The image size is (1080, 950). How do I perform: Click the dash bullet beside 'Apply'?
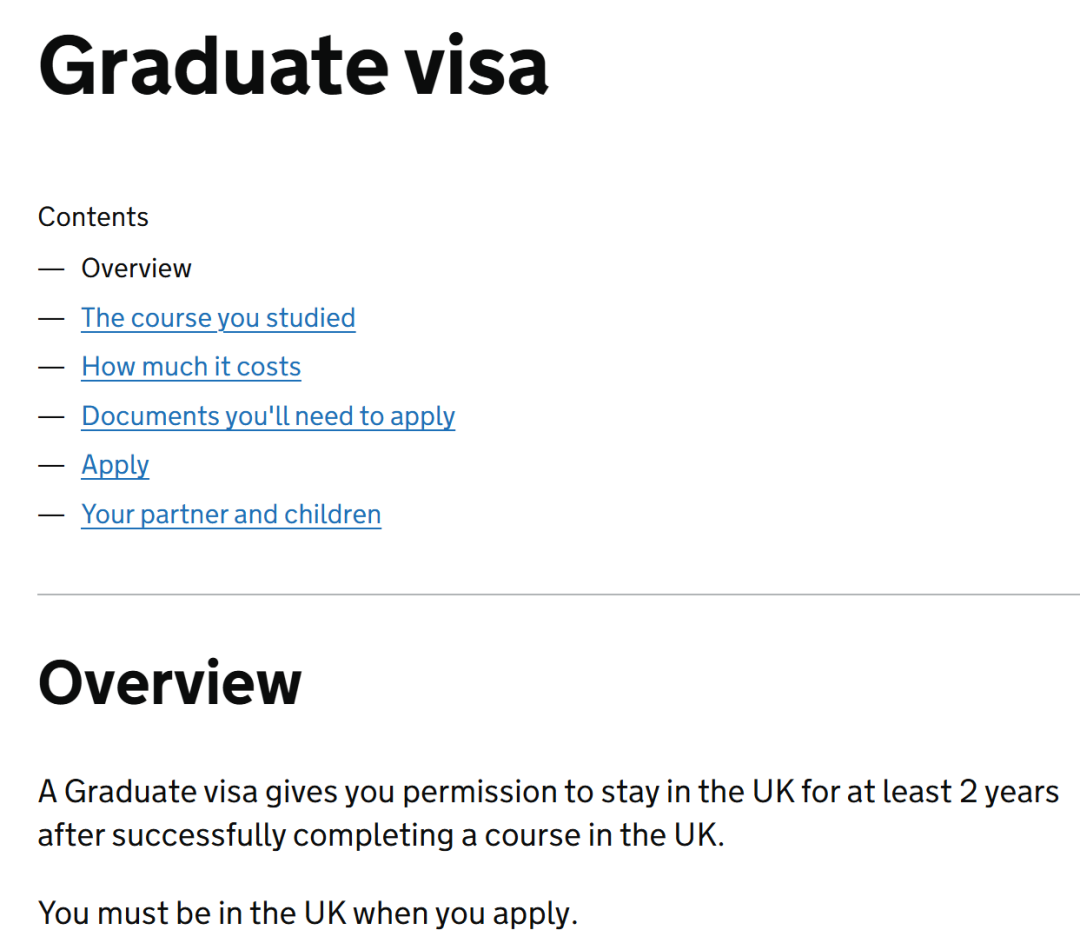(51, 466)
